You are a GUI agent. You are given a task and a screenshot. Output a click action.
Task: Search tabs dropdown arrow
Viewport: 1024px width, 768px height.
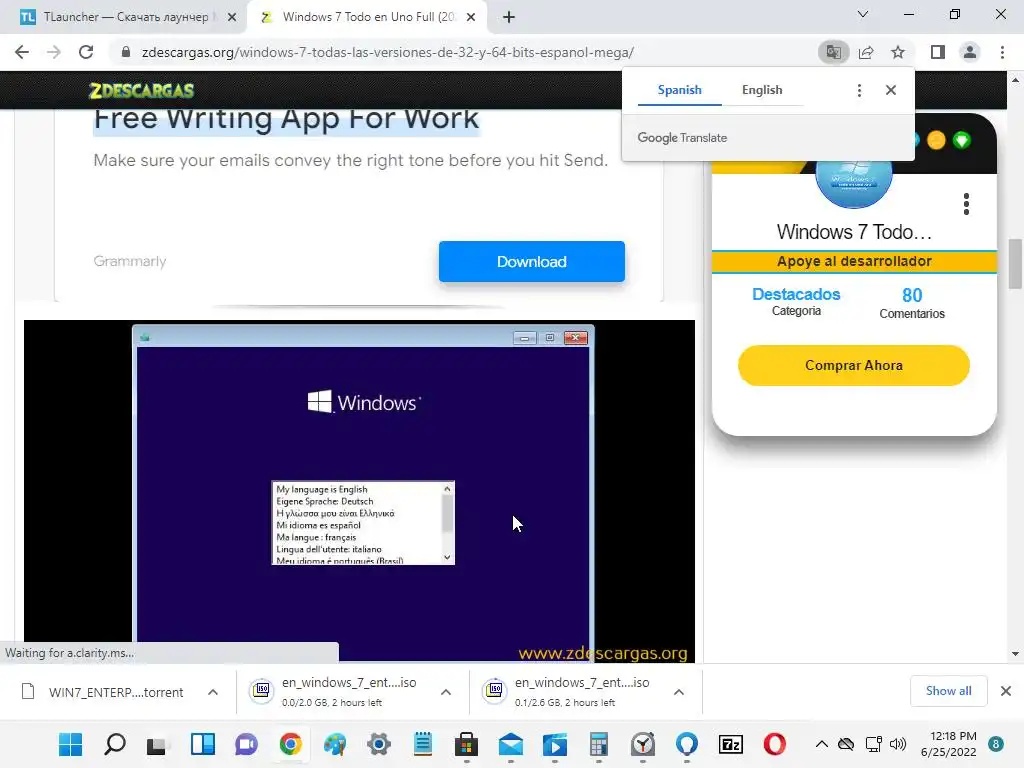pyautogui.click(x=863, y=14)
